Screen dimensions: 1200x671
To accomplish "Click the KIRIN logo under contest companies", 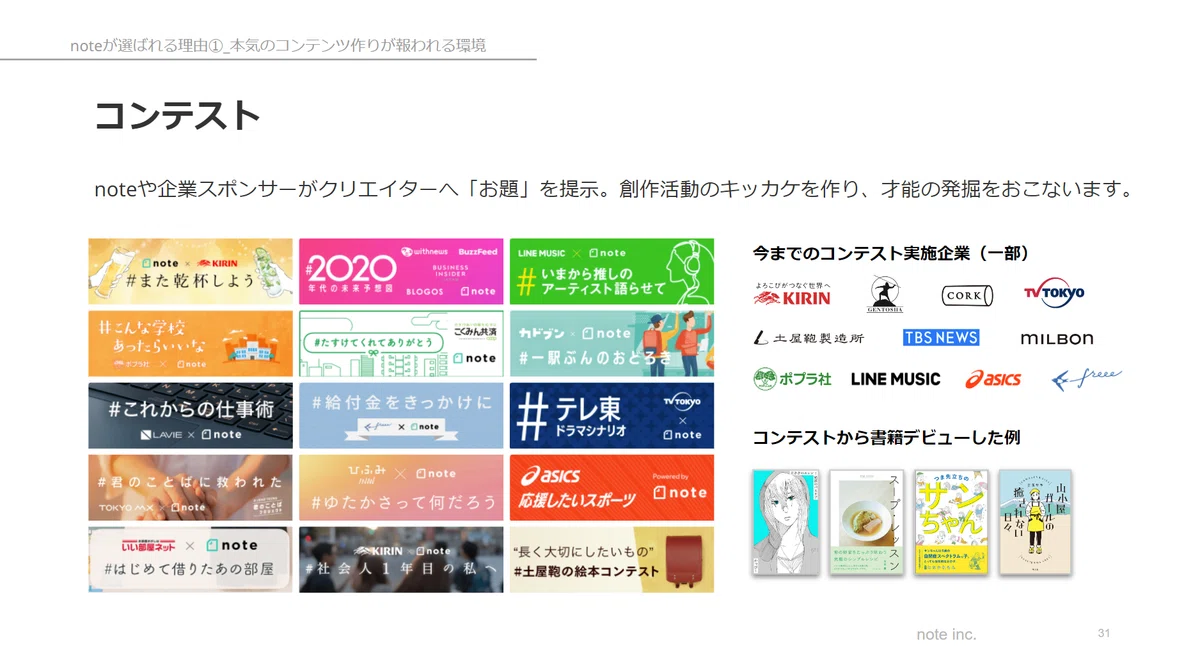I will [792, 293].
